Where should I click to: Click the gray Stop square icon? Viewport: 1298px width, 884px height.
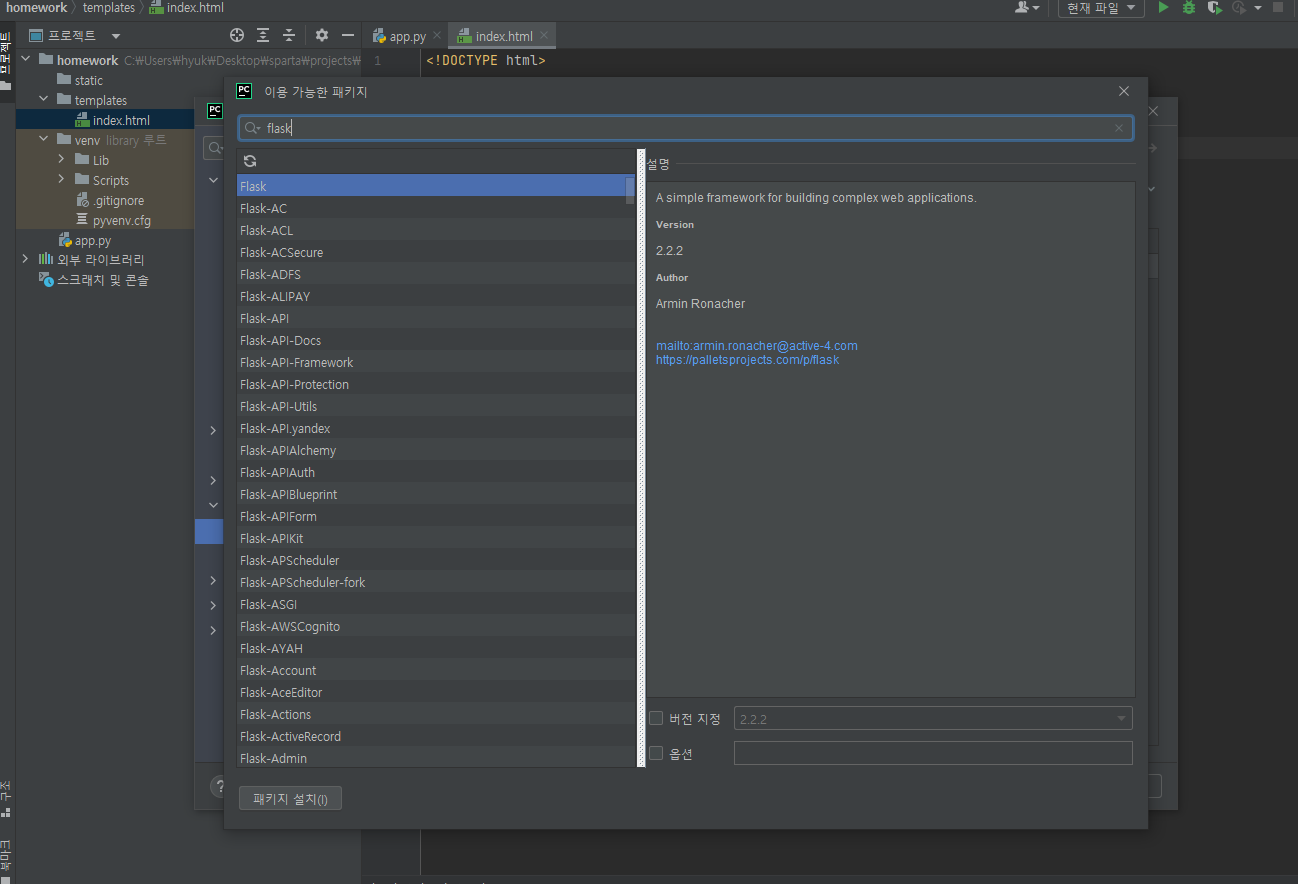click(x=1278, y=7)
